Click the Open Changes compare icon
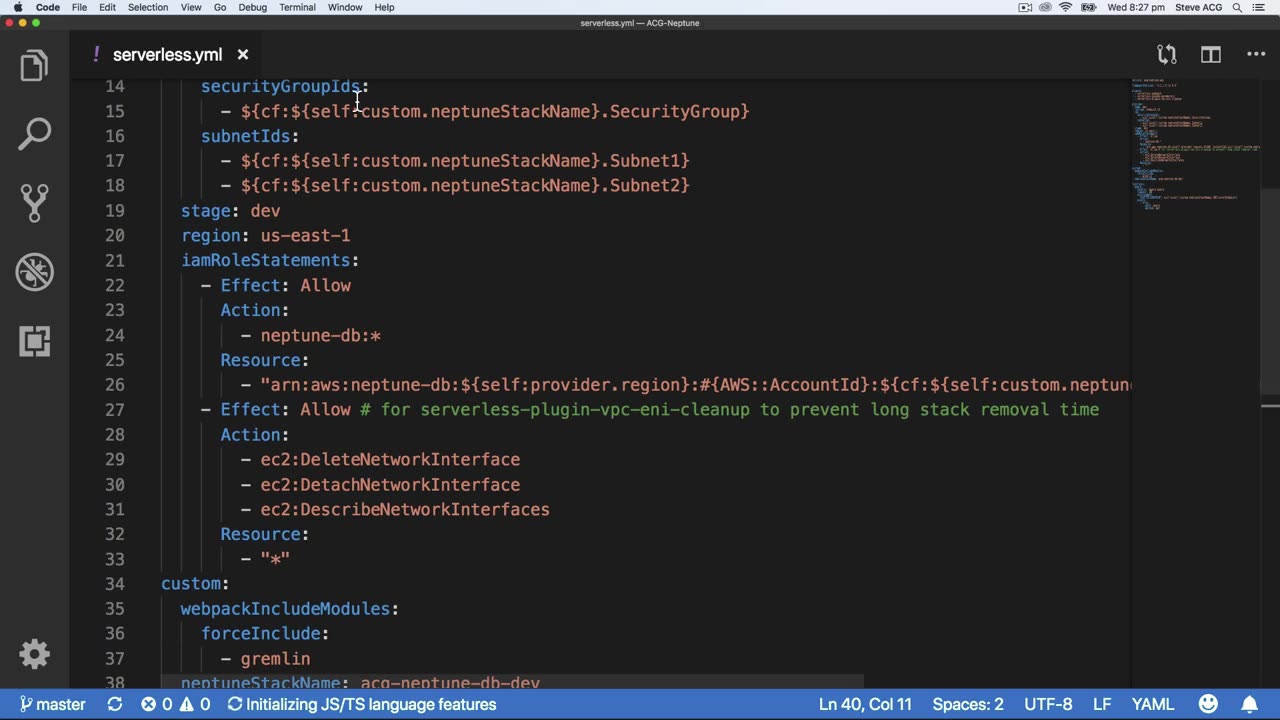The image size is (1280, 720). tap(1166, 55)
